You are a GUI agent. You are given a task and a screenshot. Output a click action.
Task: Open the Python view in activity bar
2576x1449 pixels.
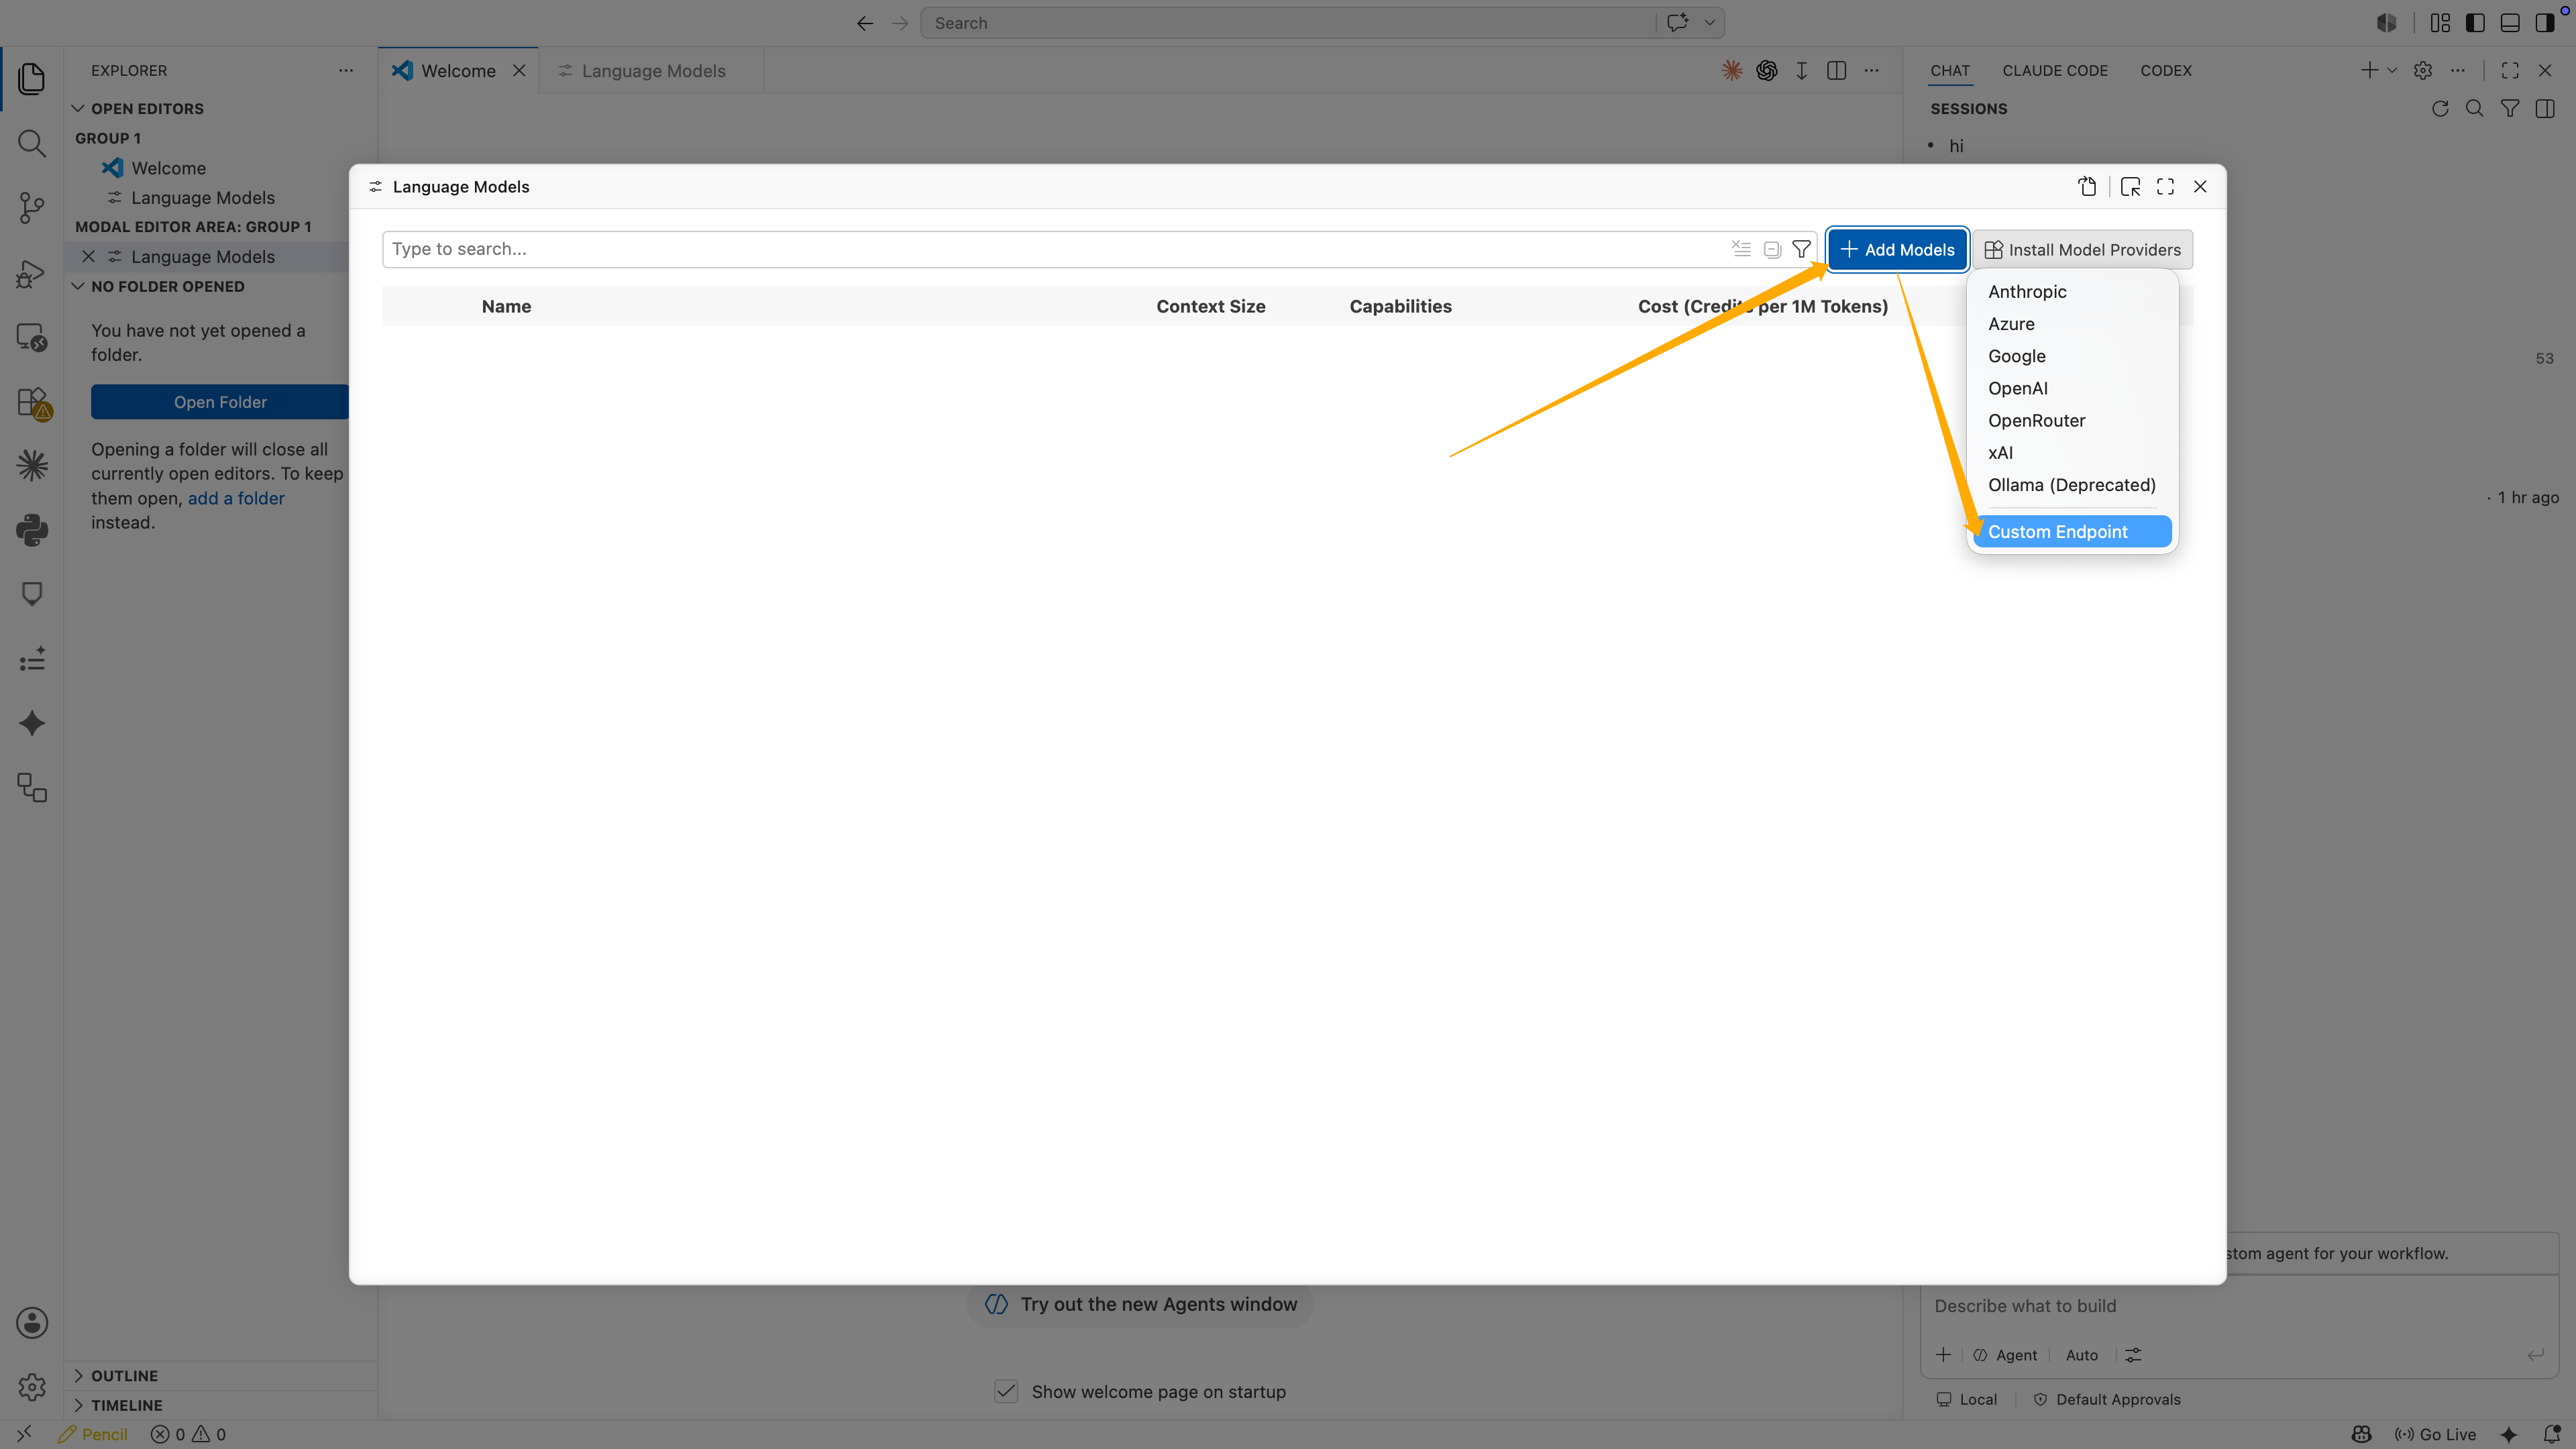click(32, 530)
